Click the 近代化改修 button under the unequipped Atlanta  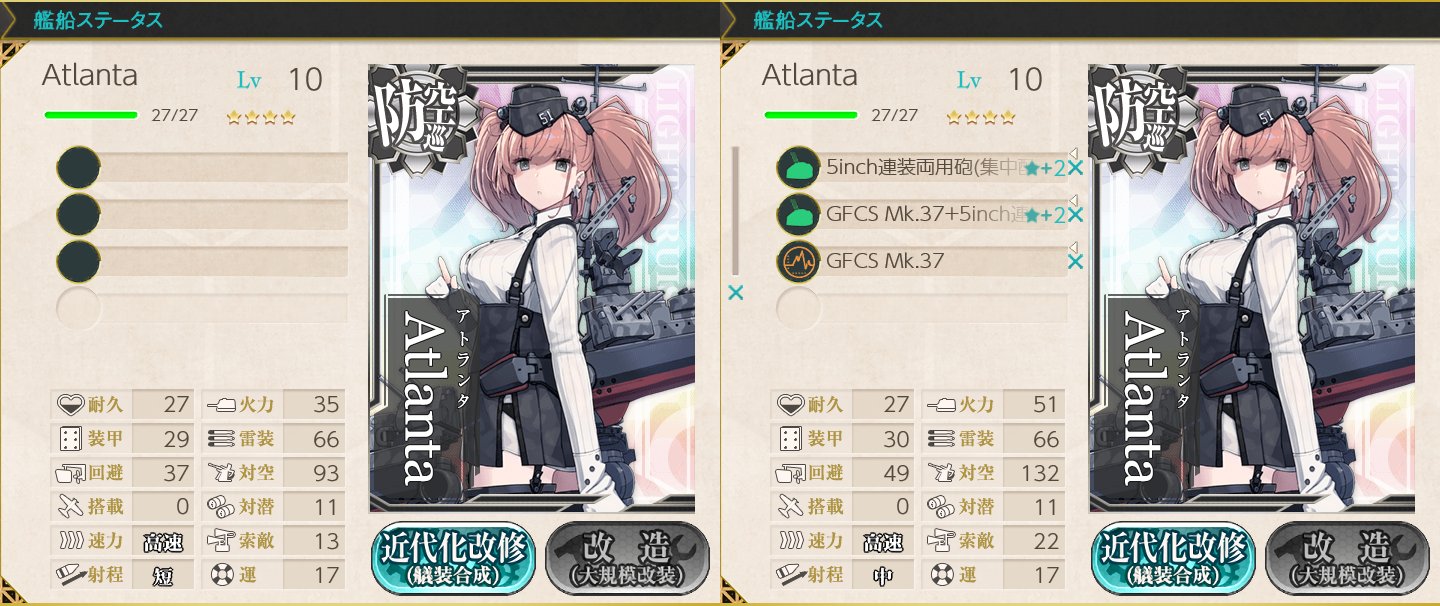click(455, 556)
